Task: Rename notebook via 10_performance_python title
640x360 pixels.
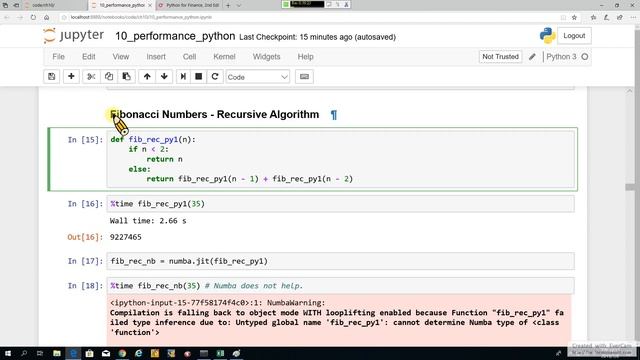Action: coord(175,36)
